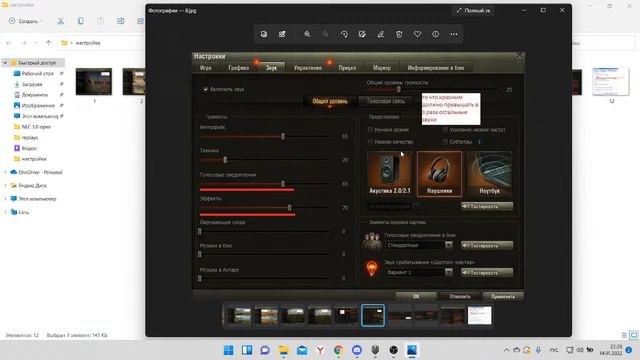640x360 pixels.
Task: Select the 'Голосовая связь' sub-tab
Action: click(386, 101)
